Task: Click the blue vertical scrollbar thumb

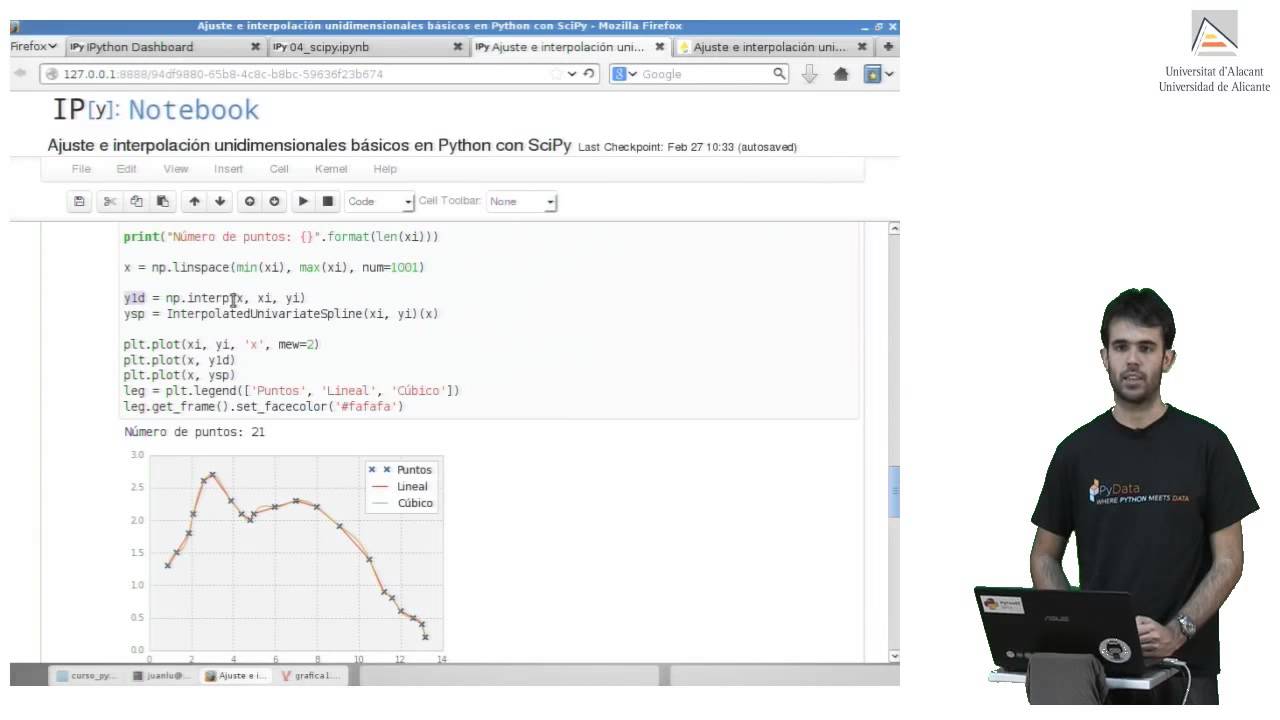Action: tap(894, 491)
